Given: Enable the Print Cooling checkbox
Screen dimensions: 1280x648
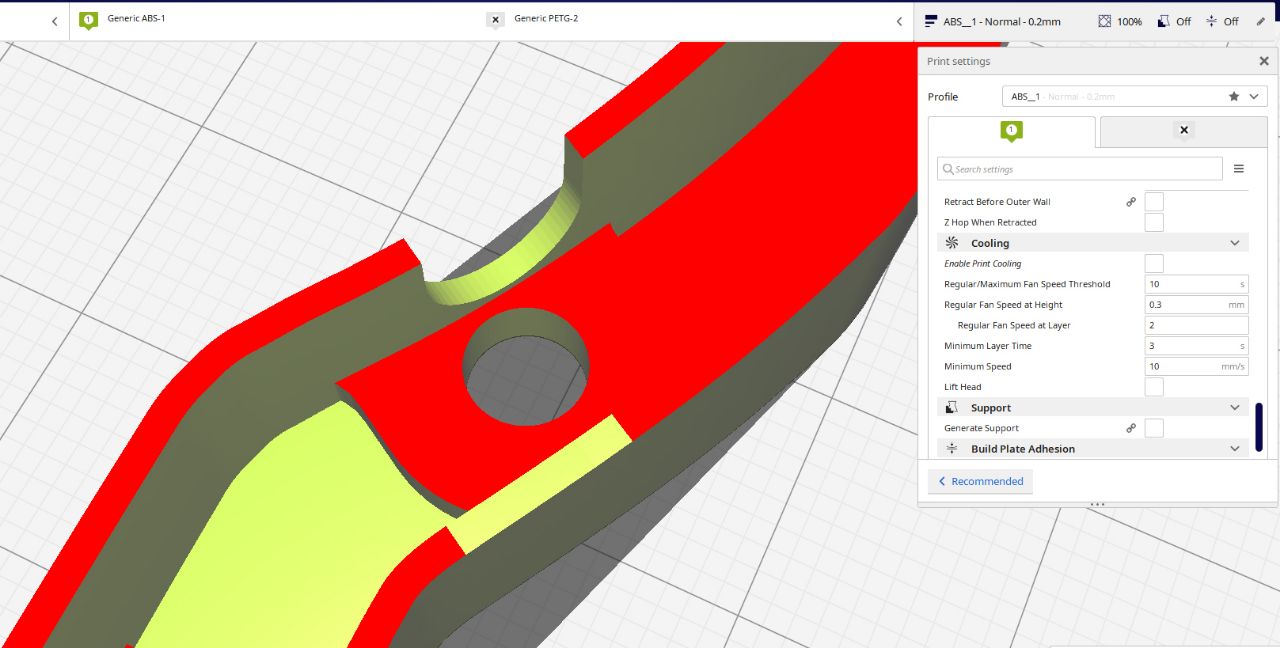Looking at the screenshot, I should pyautogui.click(x=1154, y=263).
